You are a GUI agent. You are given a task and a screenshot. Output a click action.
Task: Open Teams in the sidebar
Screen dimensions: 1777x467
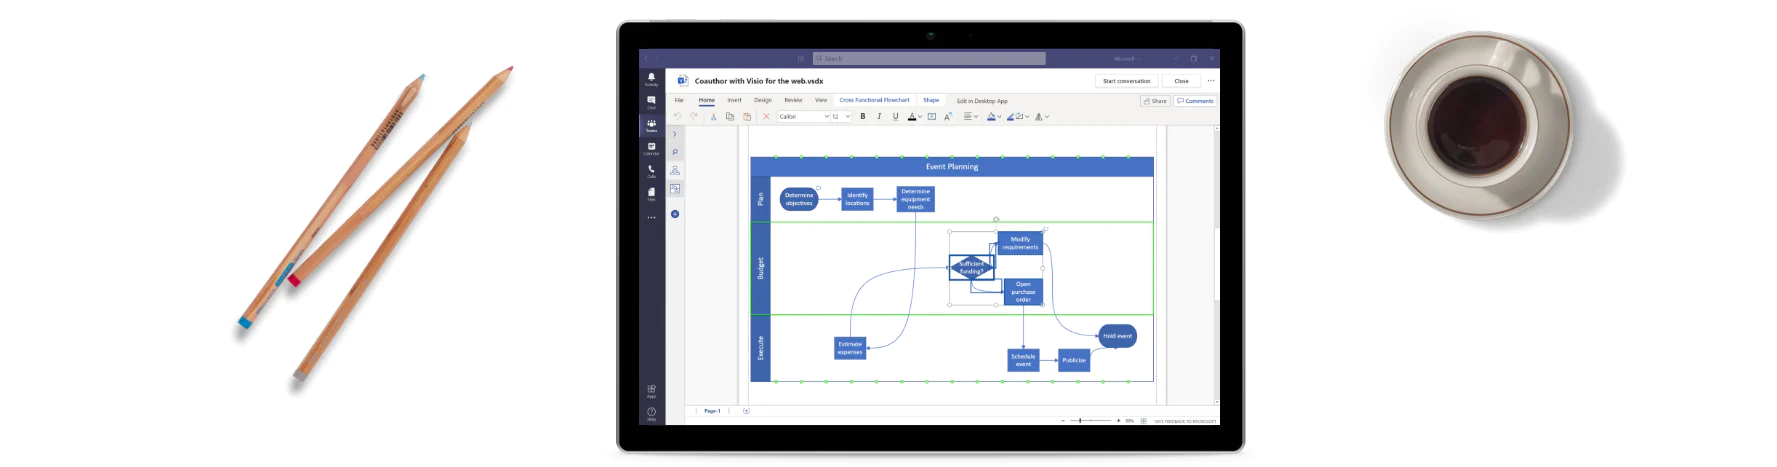point(651,125)
